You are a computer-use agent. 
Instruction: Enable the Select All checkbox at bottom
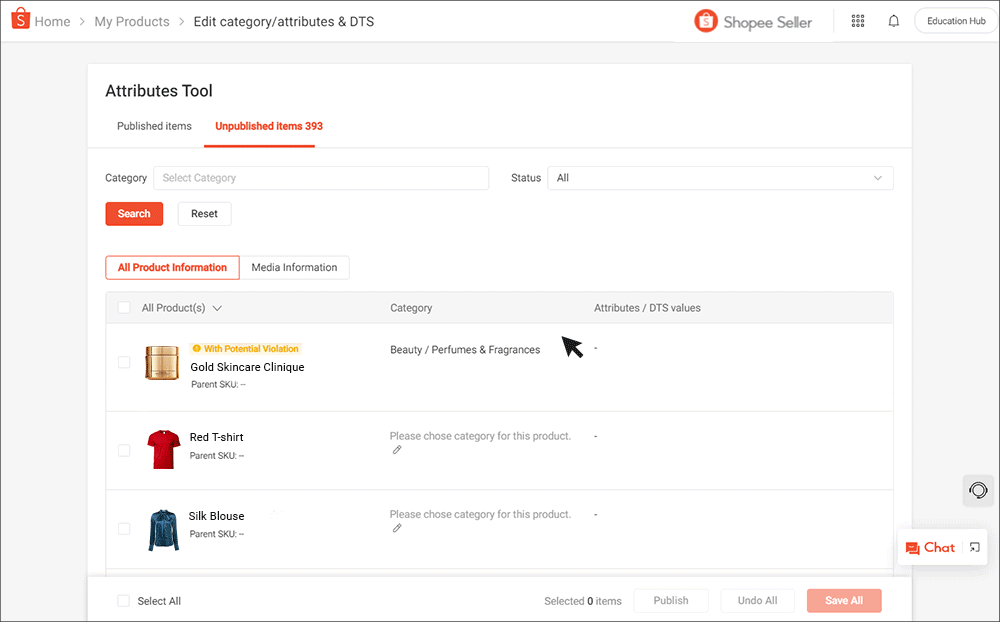(123, 601)
